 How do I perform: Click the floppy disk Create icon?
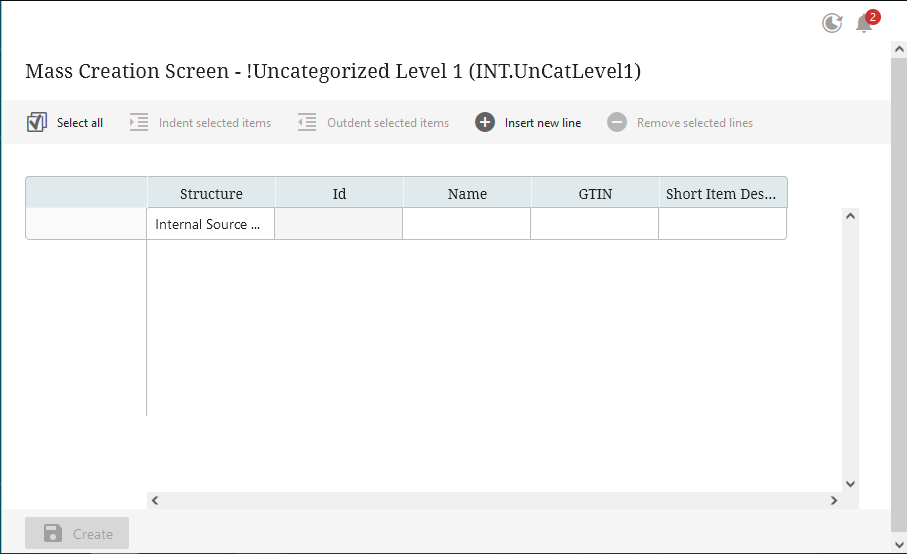point(53,533)
